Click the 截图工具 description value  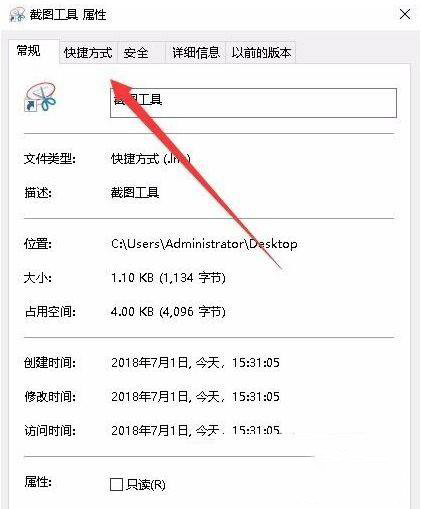click(x=135, y=193)
